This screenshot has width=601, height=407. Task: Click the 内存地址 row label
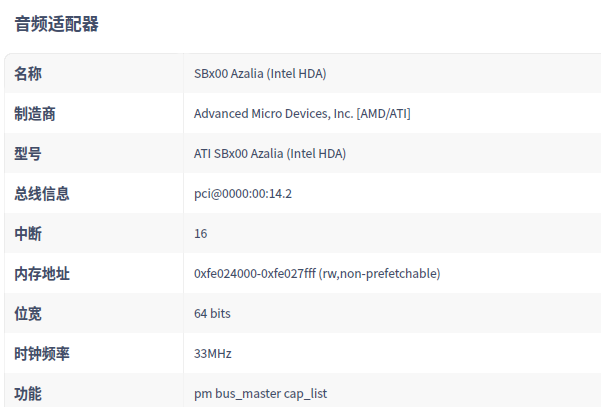tap(42, 274)
